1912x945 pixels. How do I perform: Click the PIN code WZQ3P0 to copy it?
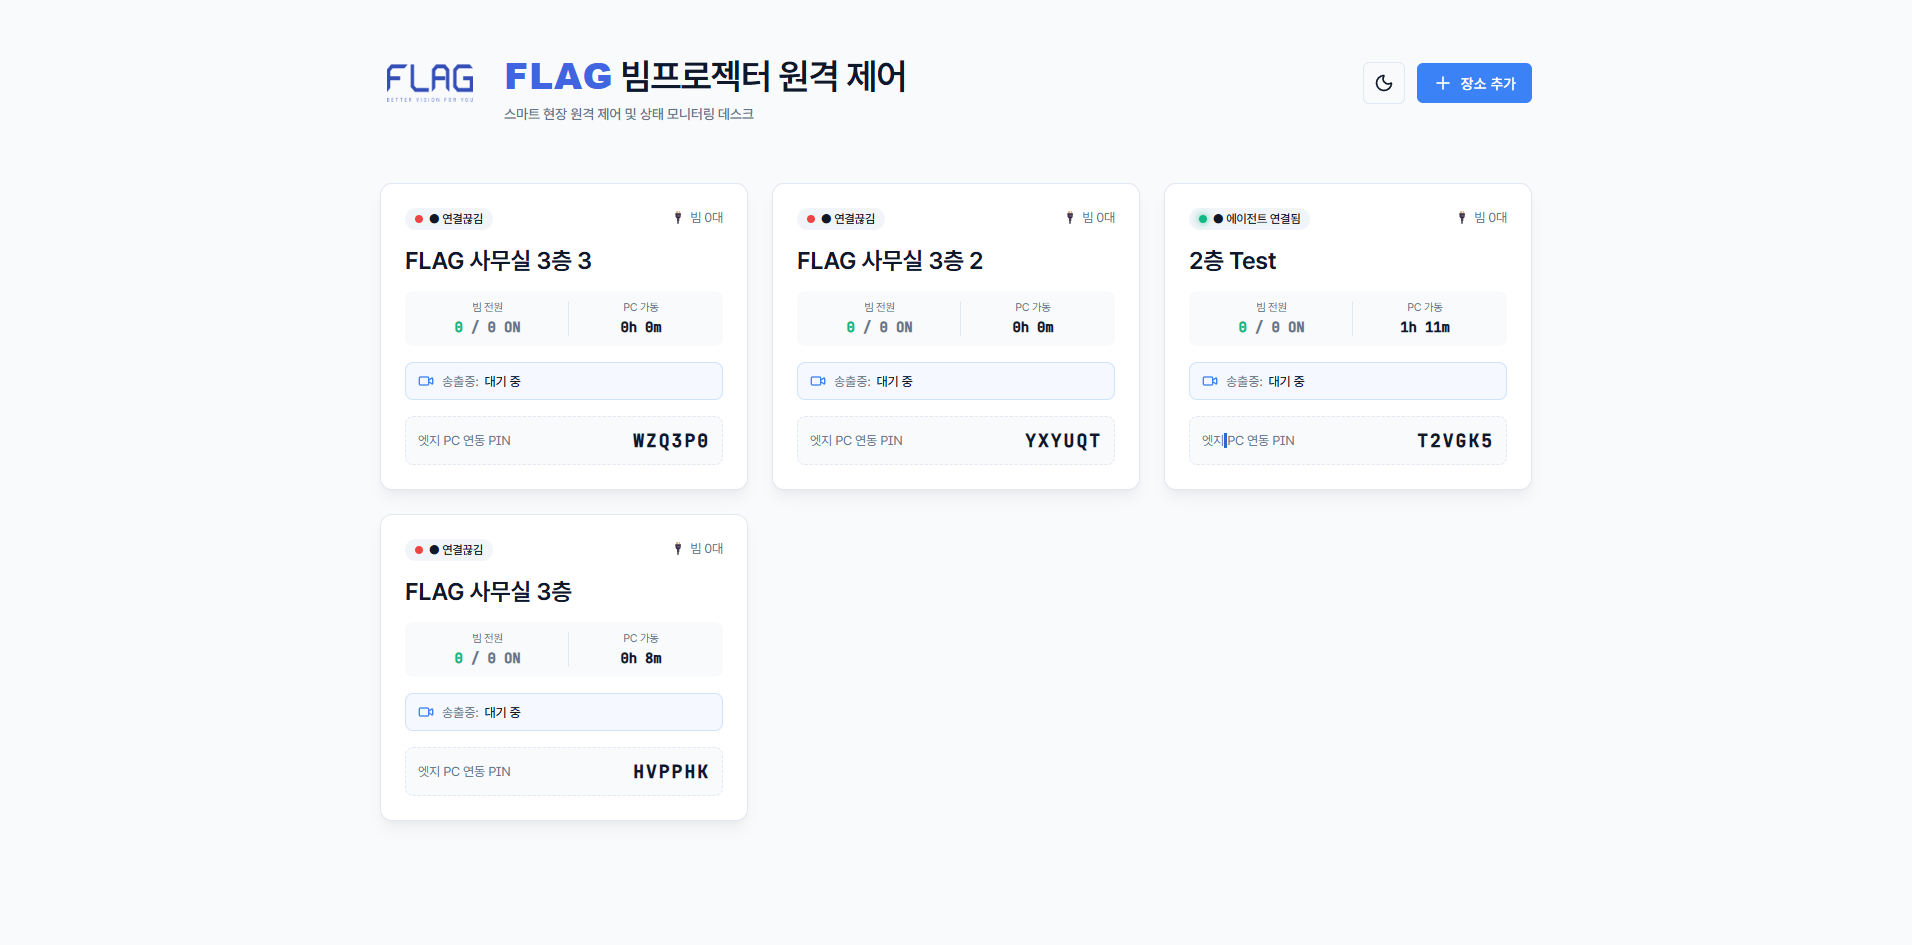(x=669, y=440)
